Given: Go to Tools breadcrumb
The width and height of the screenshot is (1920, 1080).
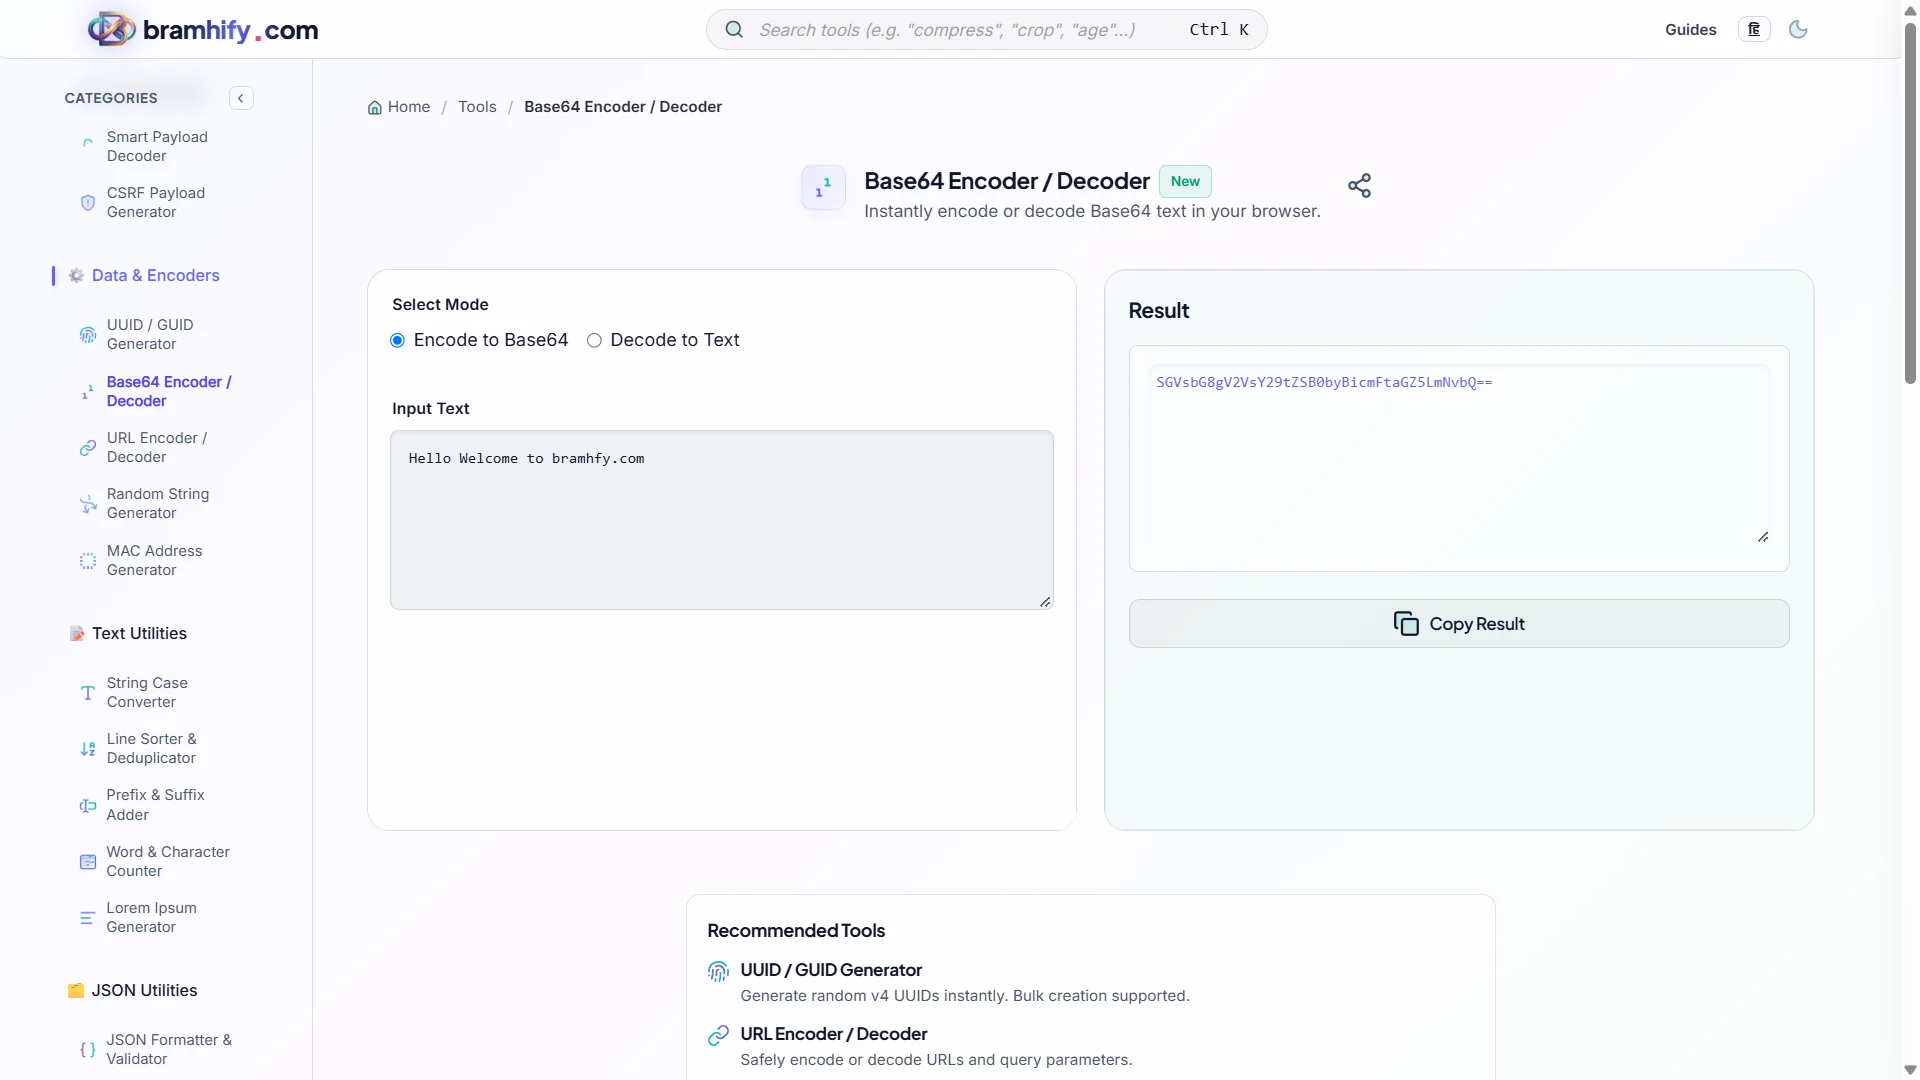Looking at the screenshot, I should click(x=477, y=107).
